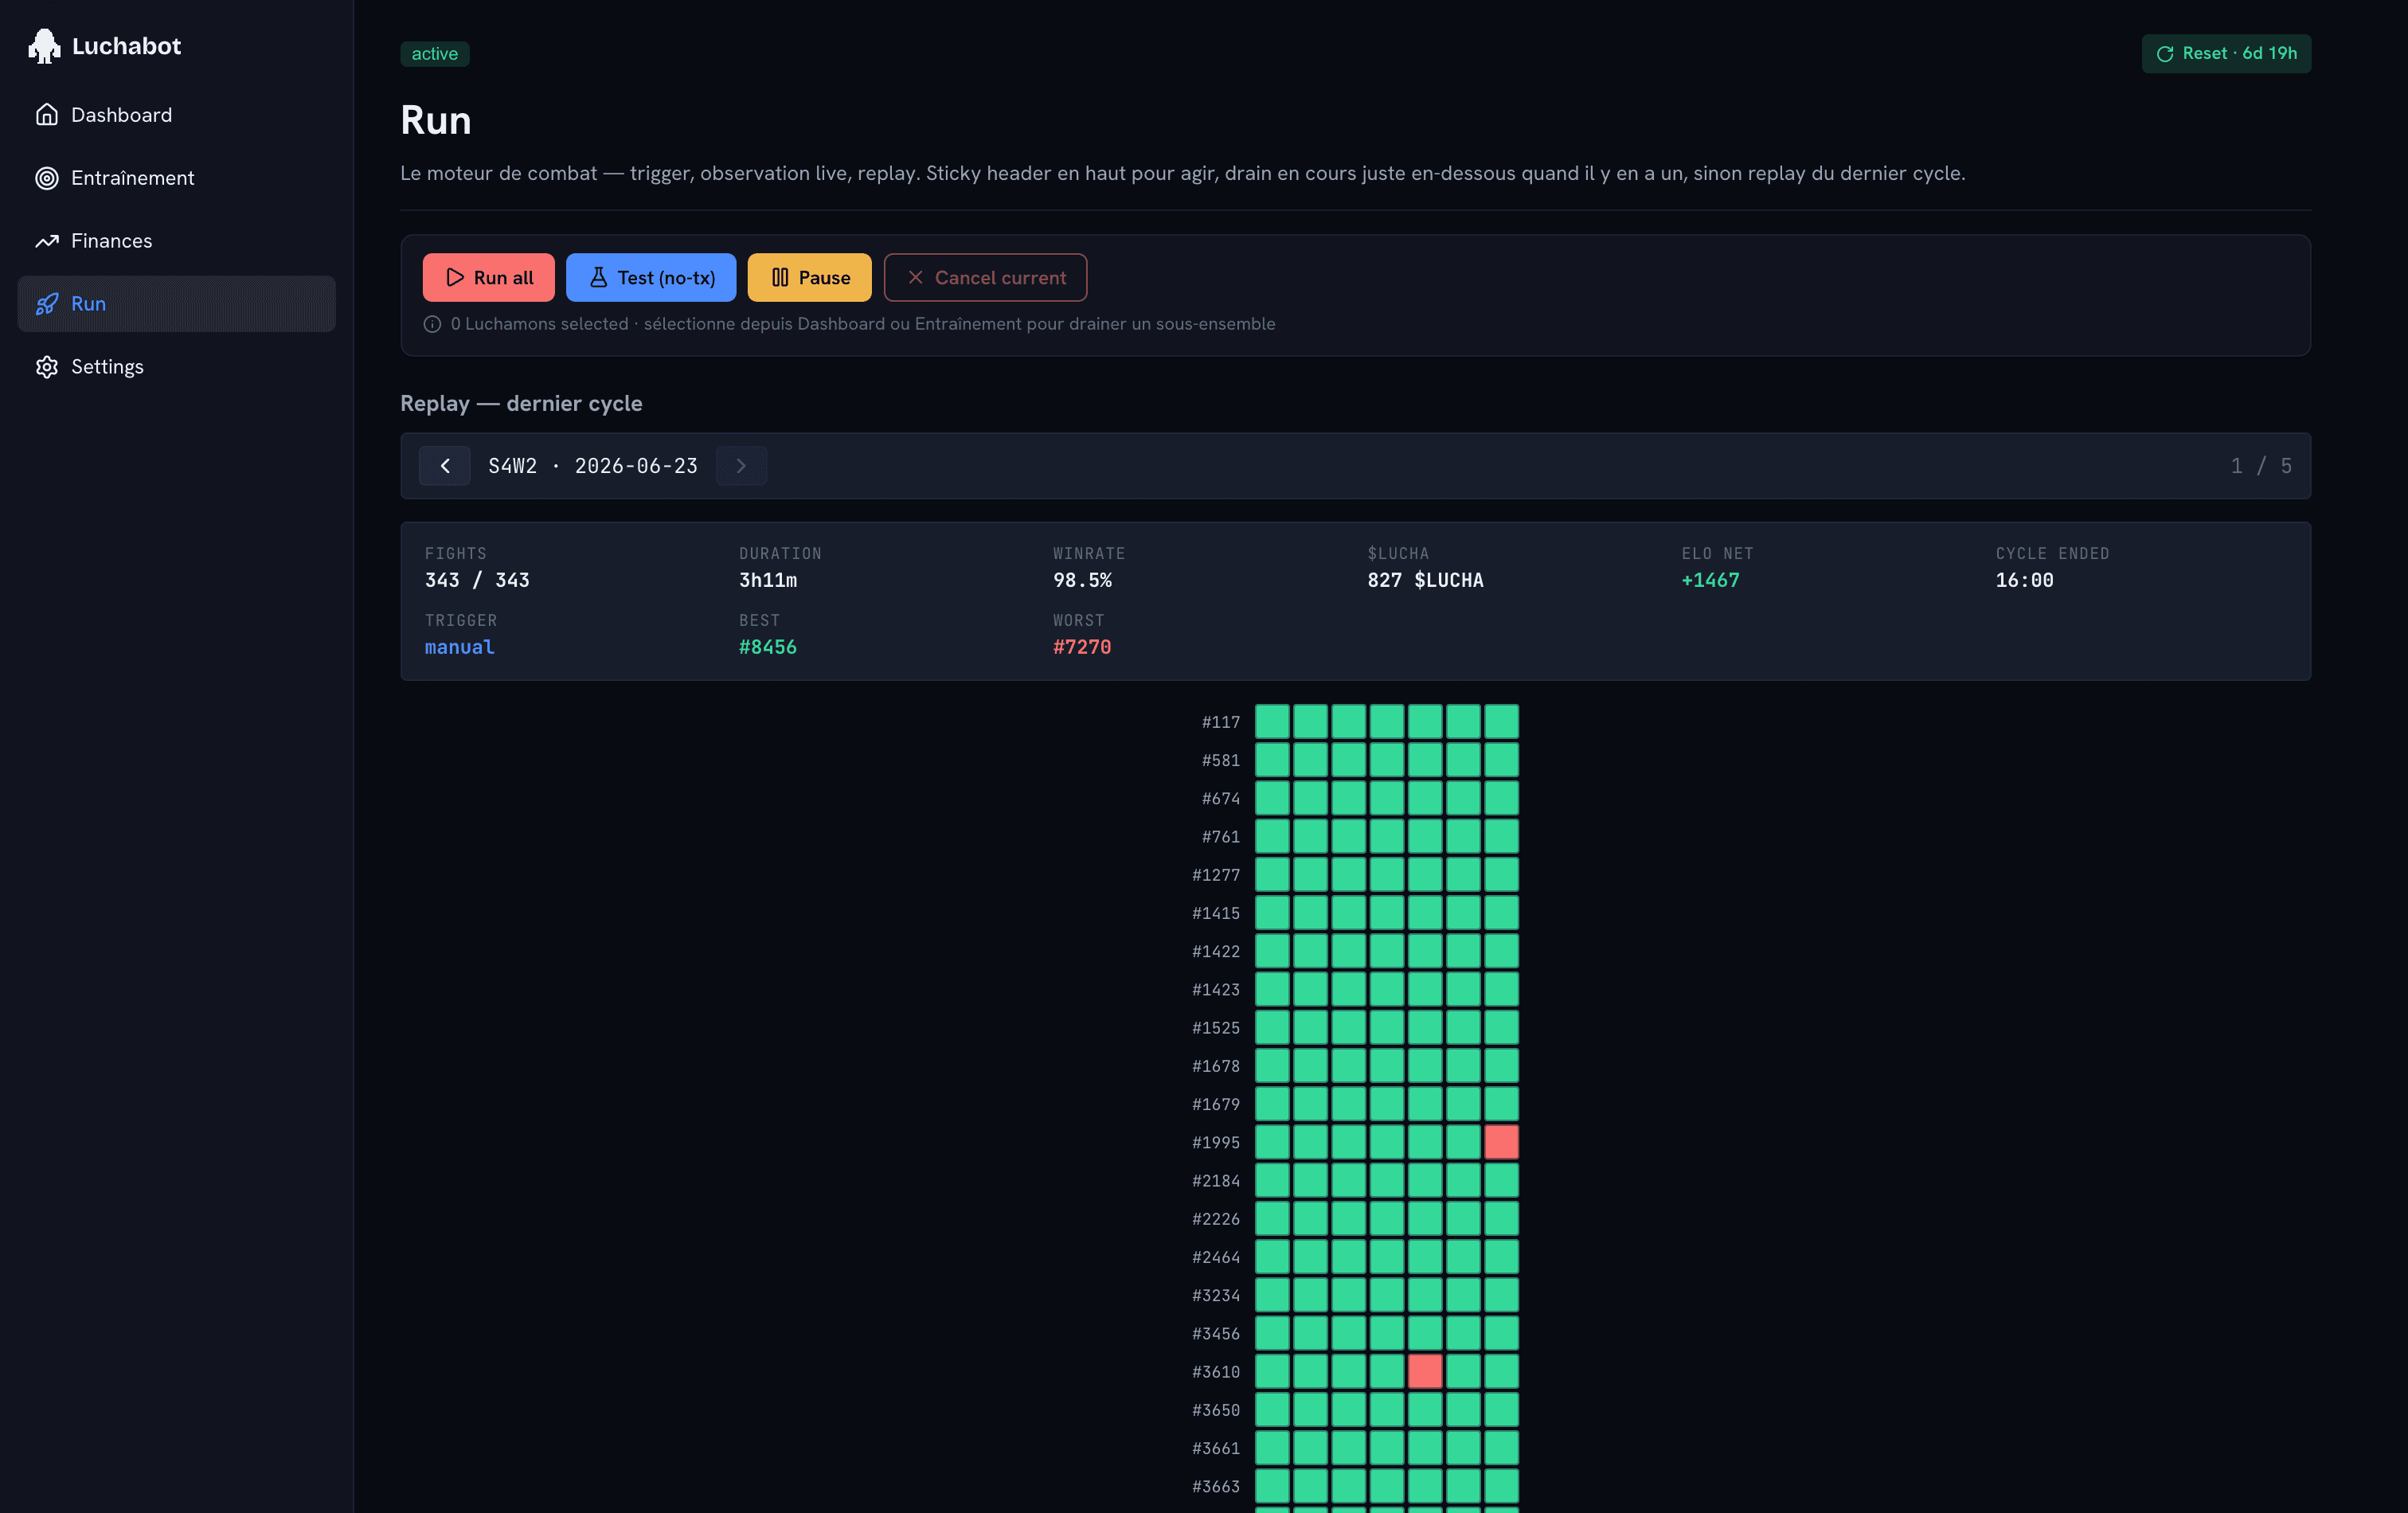Select row label #1422
This screenshot has height=1513, width=2408.
coord(1216,952)
